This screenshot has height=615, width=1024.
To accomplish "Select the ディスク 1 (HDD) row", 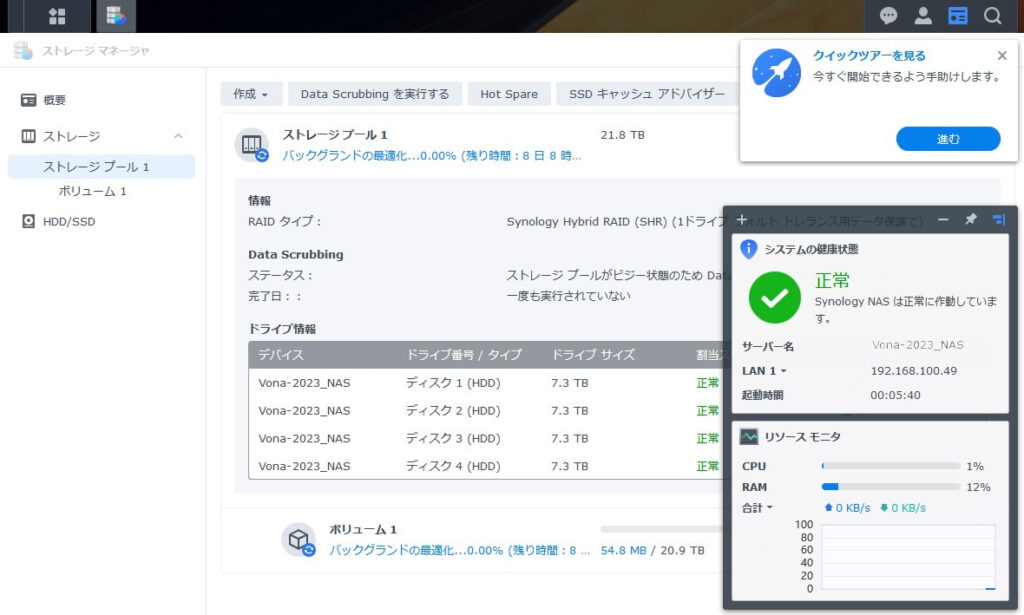I will (487, 383).
